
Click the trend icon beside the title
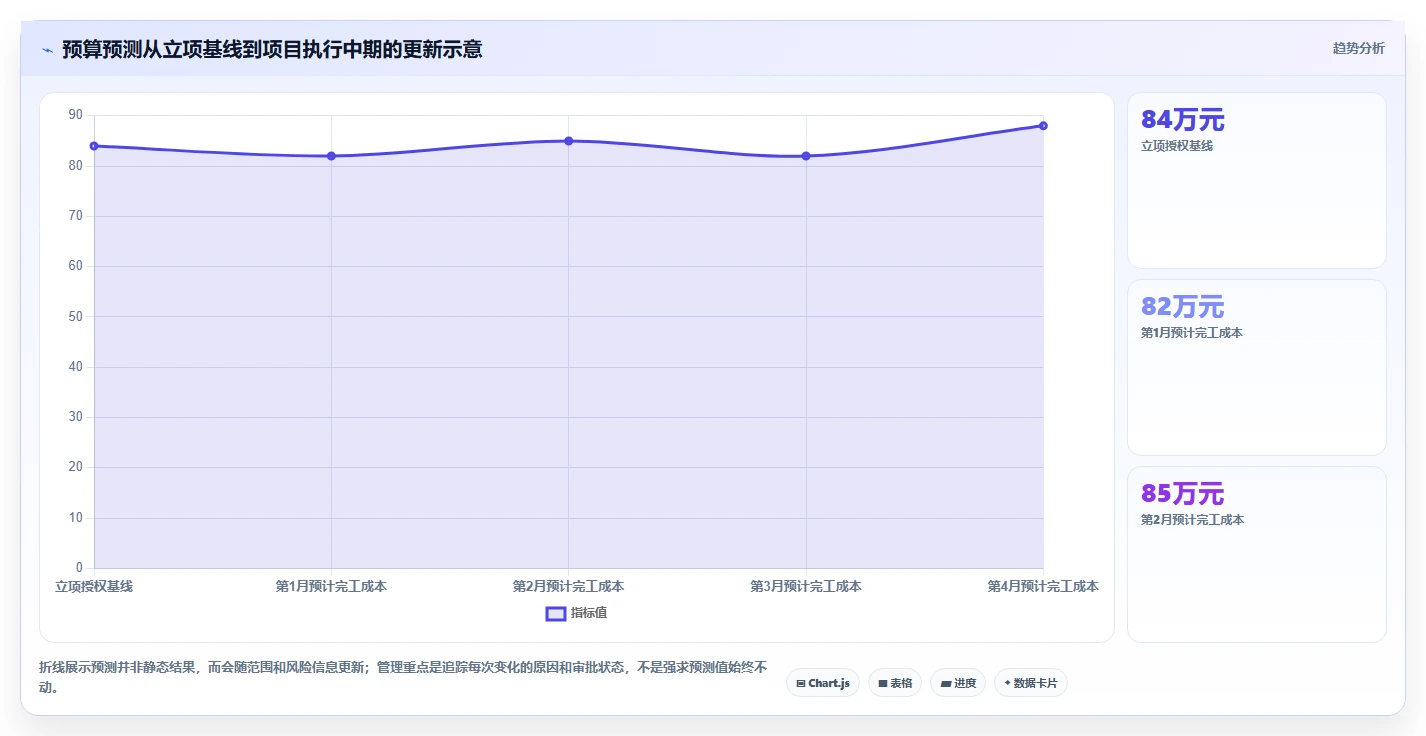[x=47, y=50]
